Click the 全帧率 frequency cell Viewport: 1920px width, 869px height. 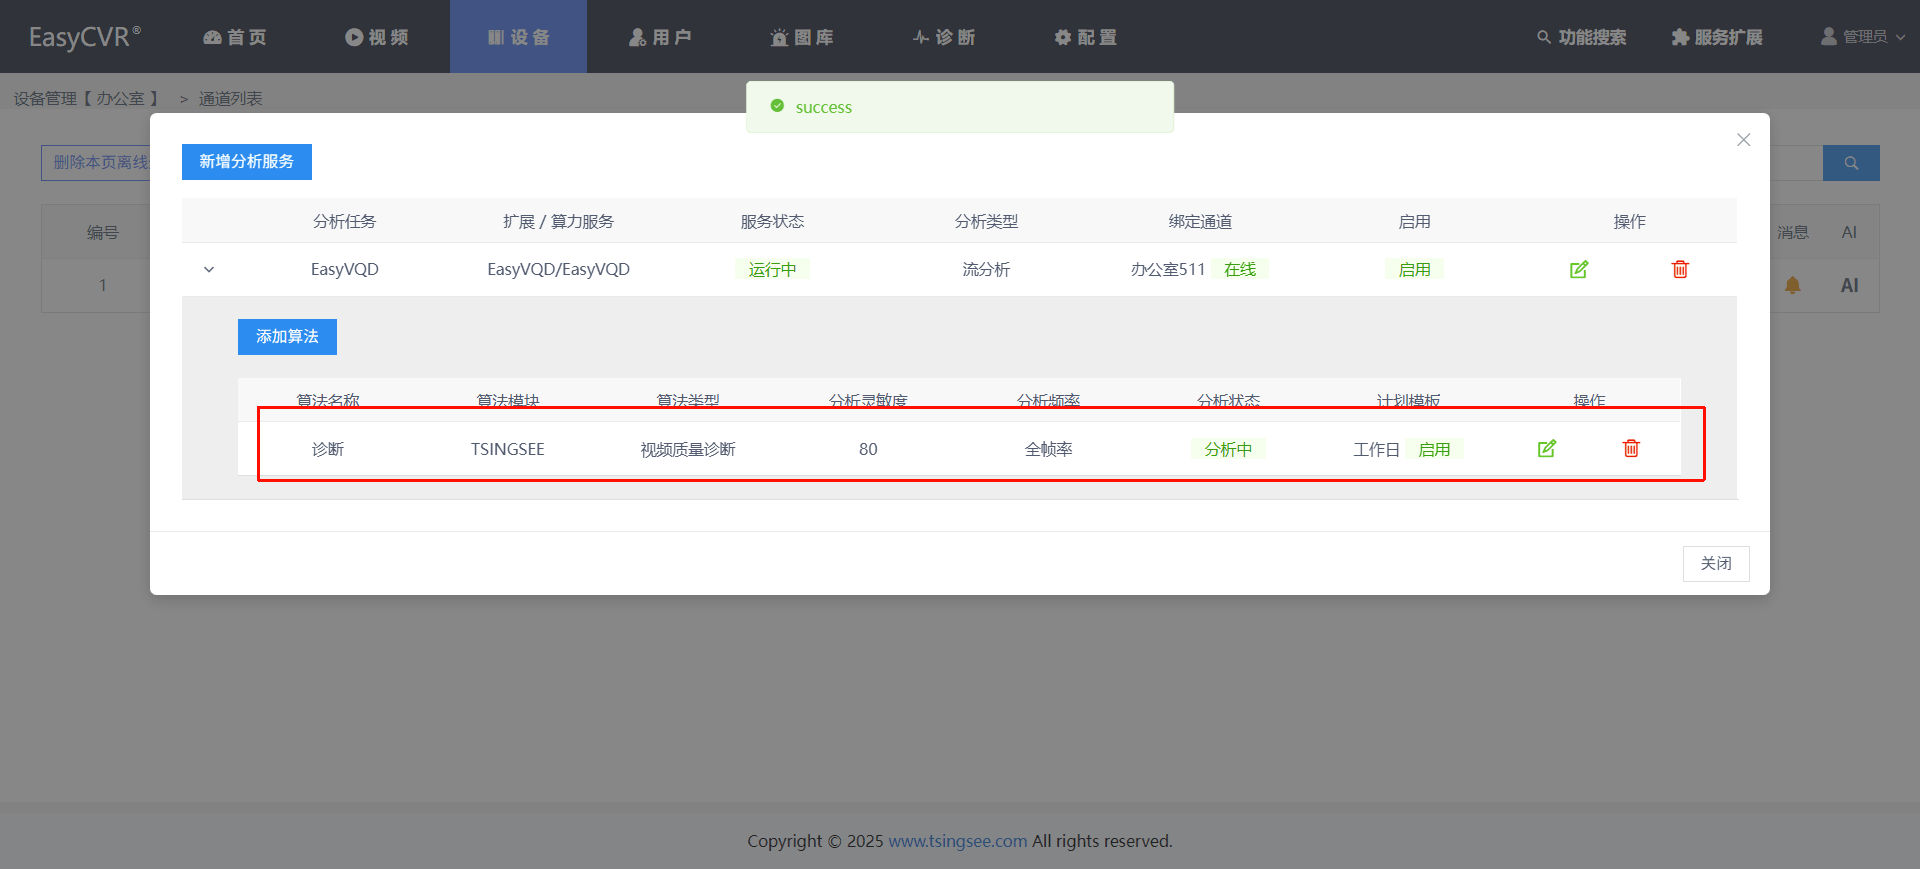tap(1048, 449)
